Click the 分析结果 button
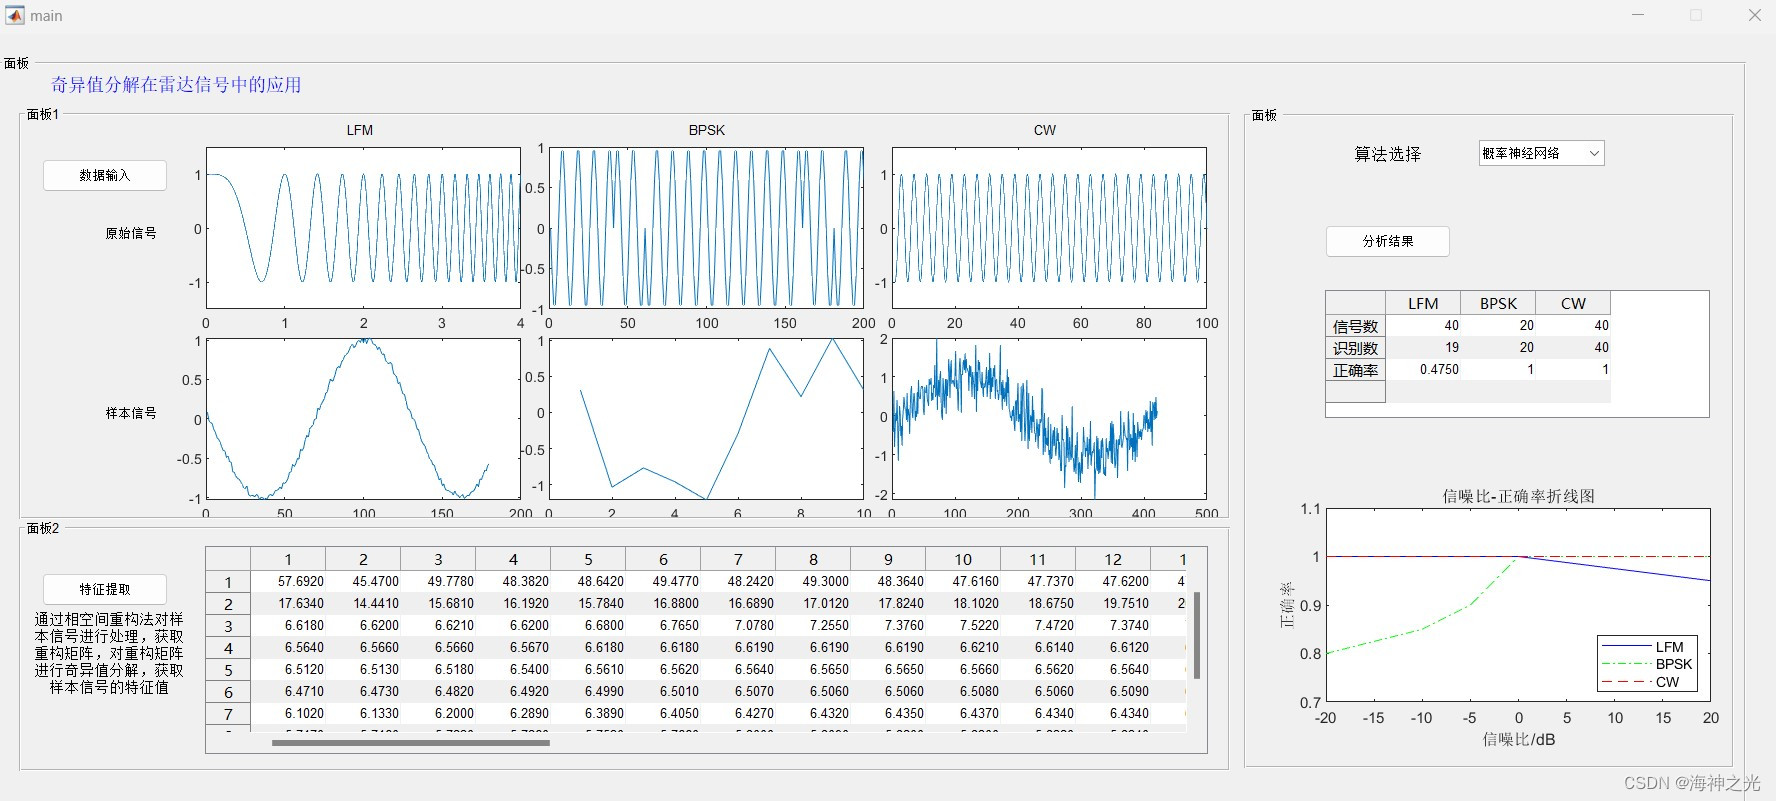The width and height of the screenshot is (1776, 801). tap(1388, 241)
